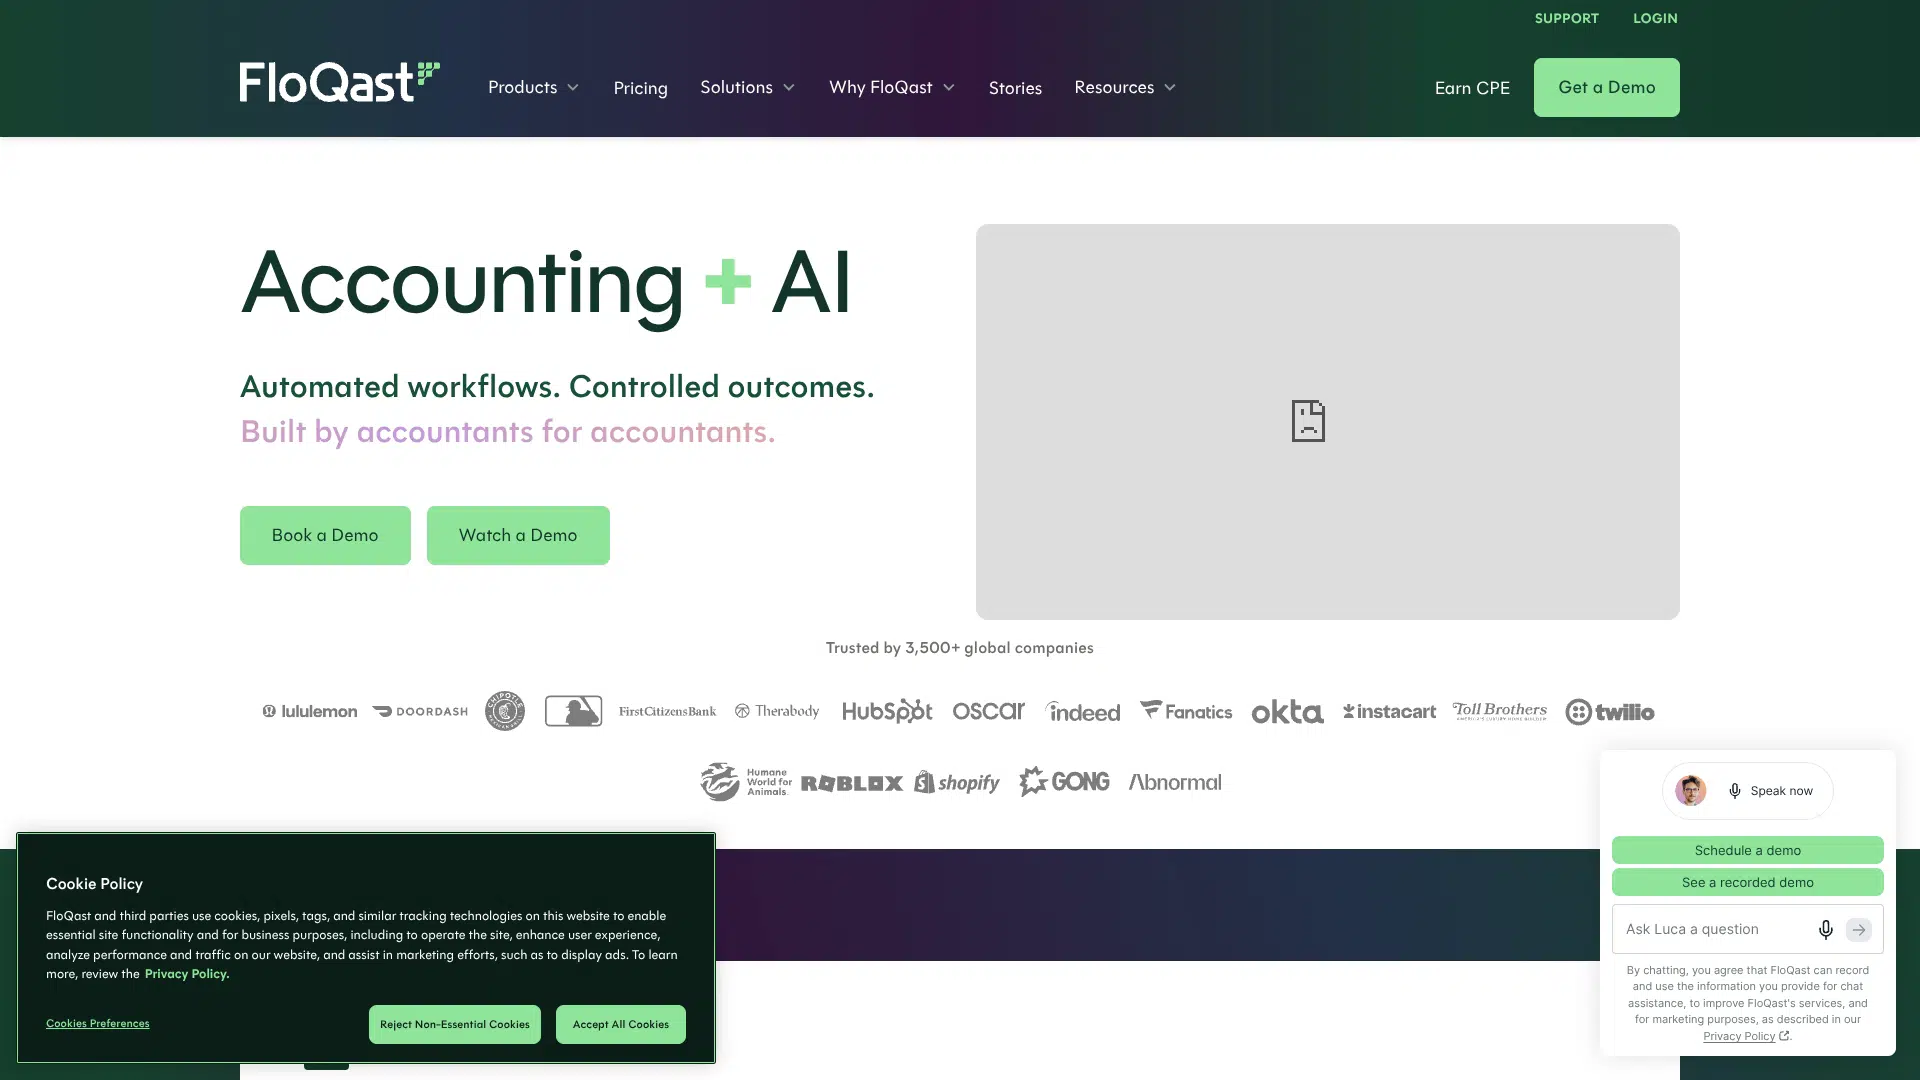
Task: Reject non-essential cookies
Action: click(x=454, y=1024)
